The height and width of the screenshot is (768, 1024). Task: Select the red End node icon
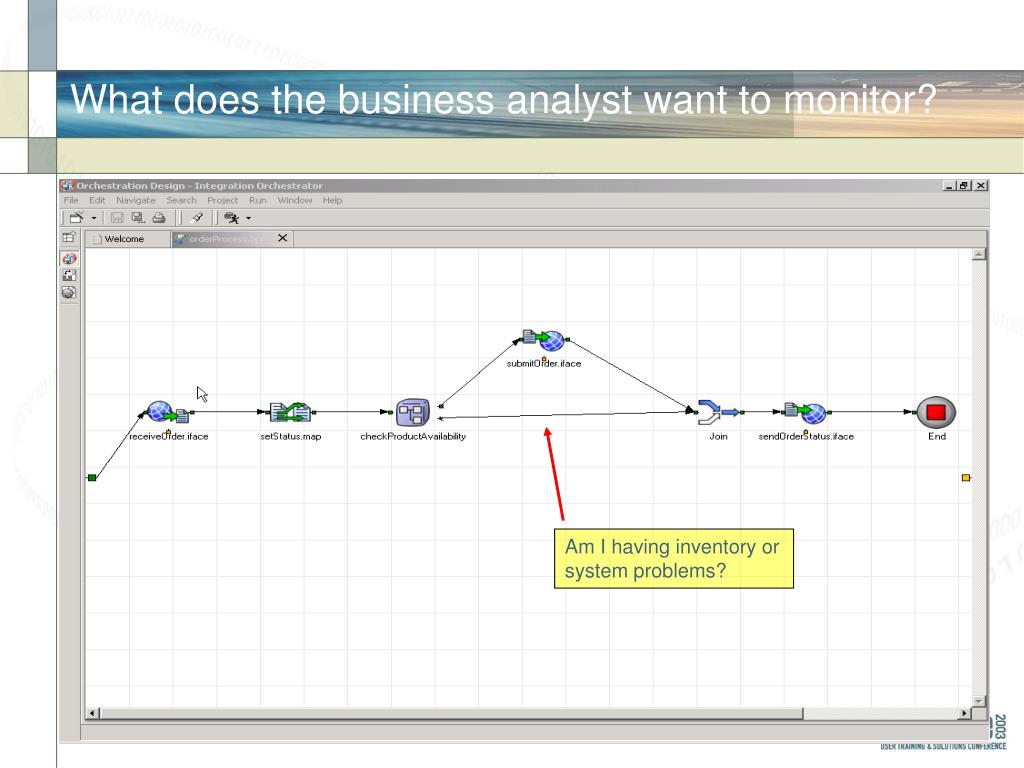[x=936, y=412]
